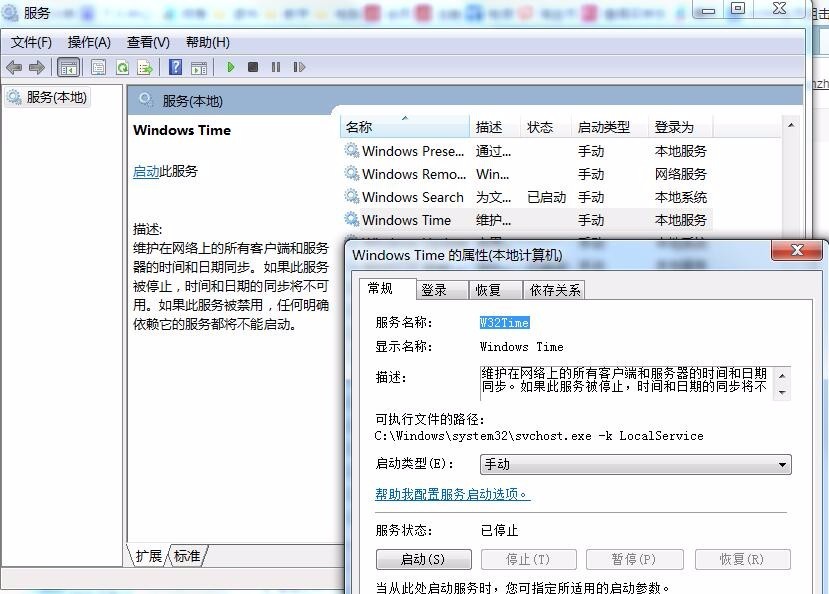Open the 帮助我配置服务启动选项 link
829x594 pixels.
[x=453, y=494]
